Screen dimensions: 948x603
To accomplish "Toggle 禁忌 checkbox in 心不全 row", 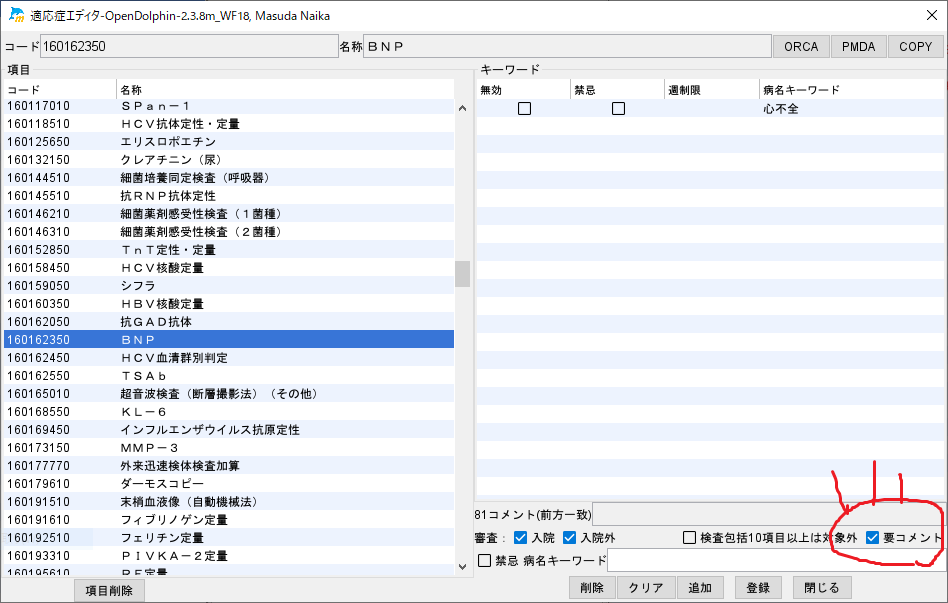I will [618, 109].
